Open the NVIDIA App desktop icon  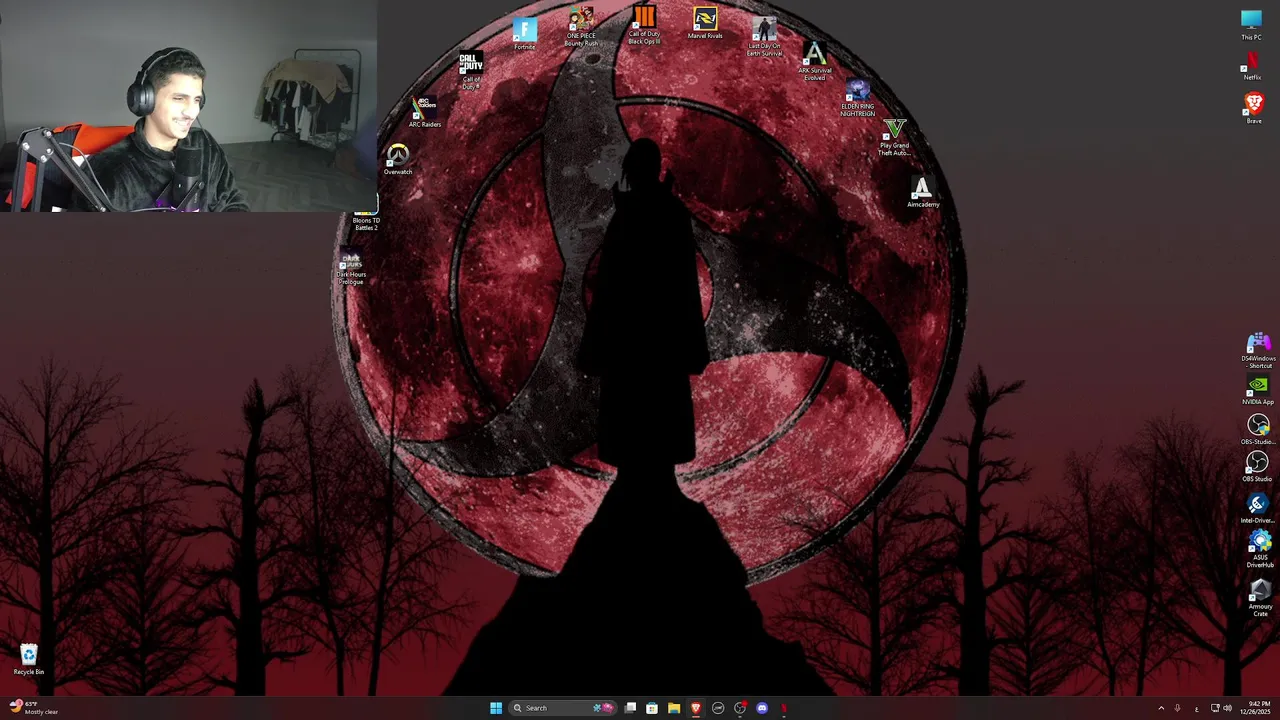click(1258, 390)
